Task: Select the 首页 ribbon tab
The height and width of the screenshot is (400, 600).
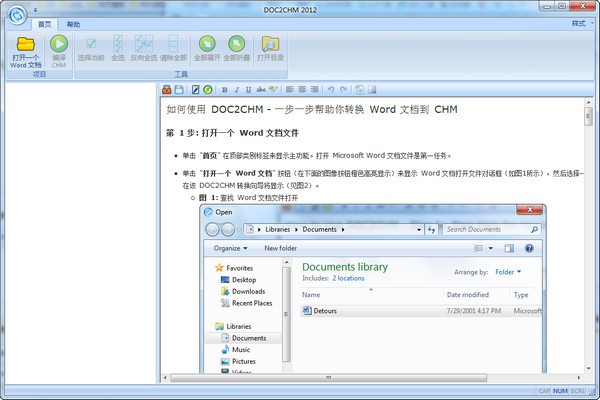Action: click(44, 24)
